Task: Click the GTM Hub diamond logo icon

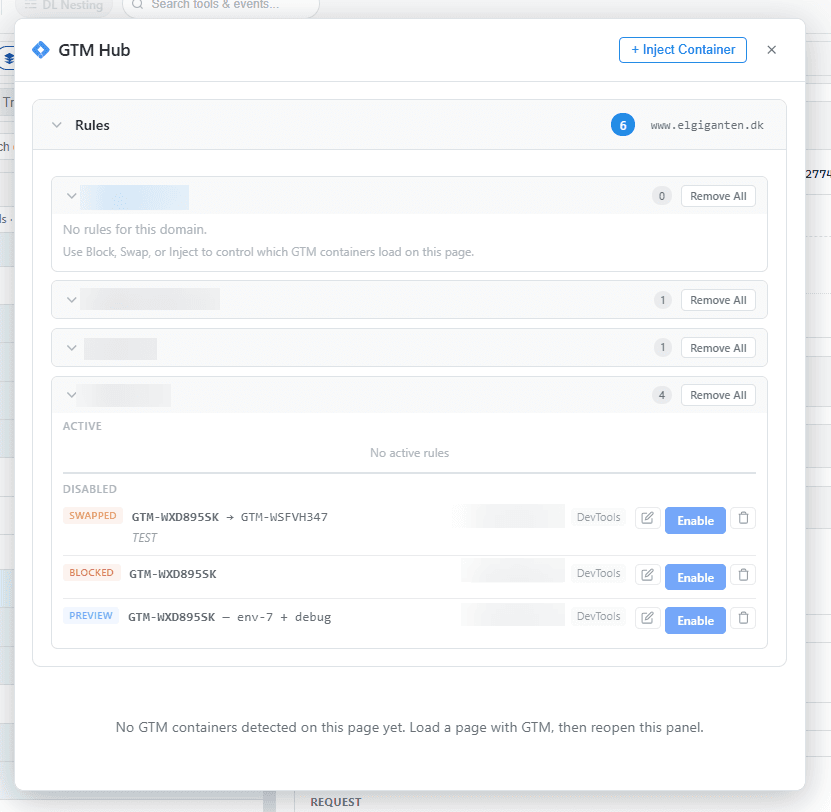Action: click(x=41, y=50)
